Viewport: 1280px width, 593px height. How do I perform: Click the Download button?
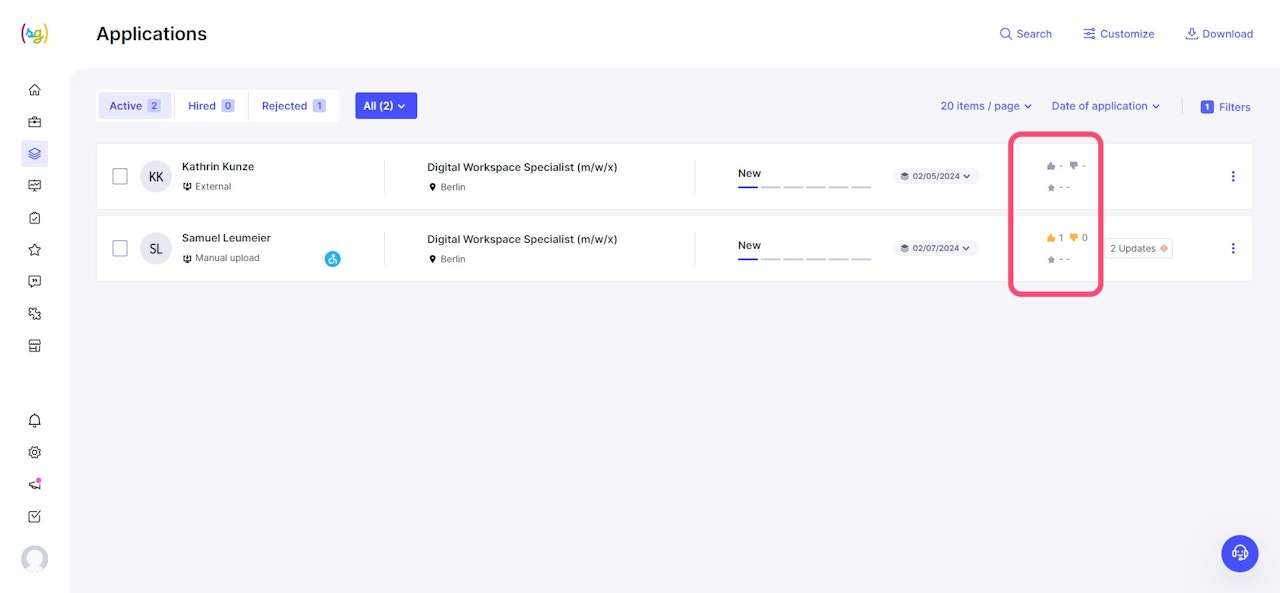pos(1219,34)
